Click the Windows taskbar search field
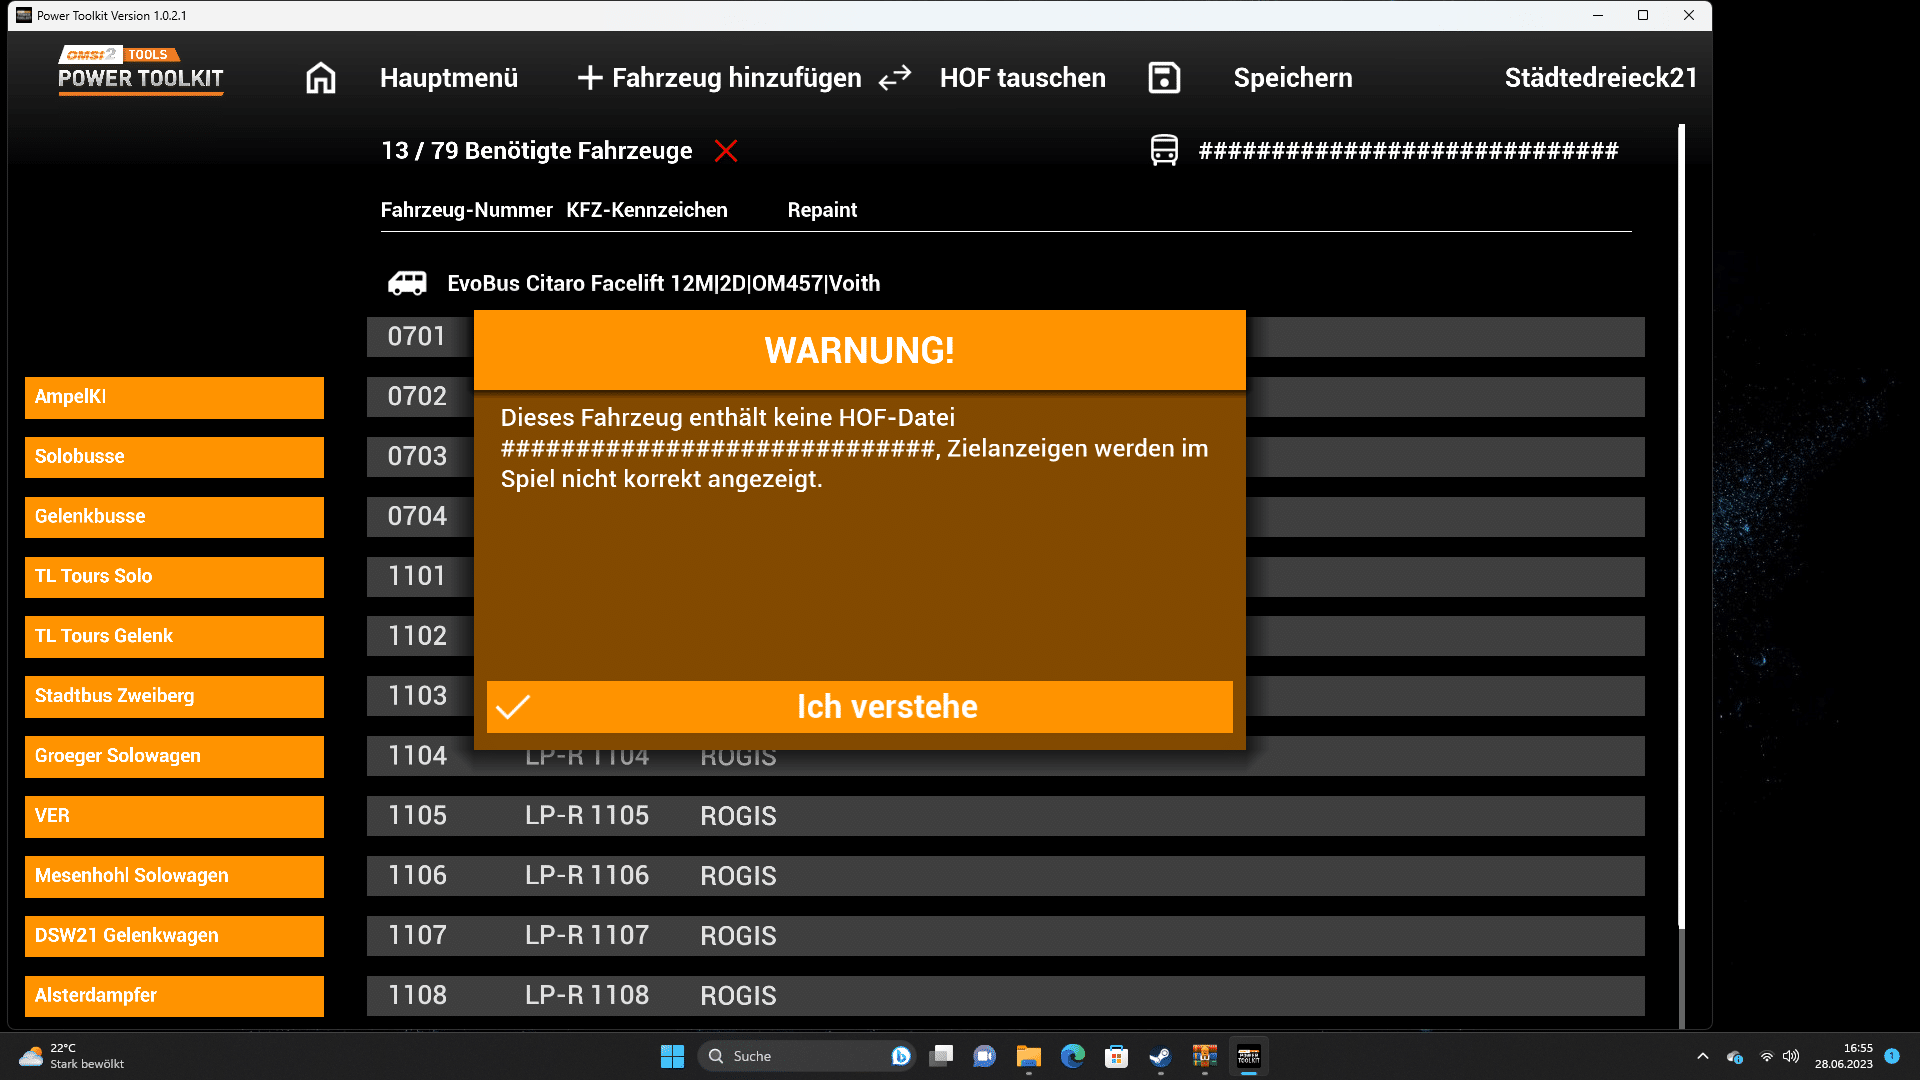This screenshot has width=1920, height=1080. [800, 1056]
